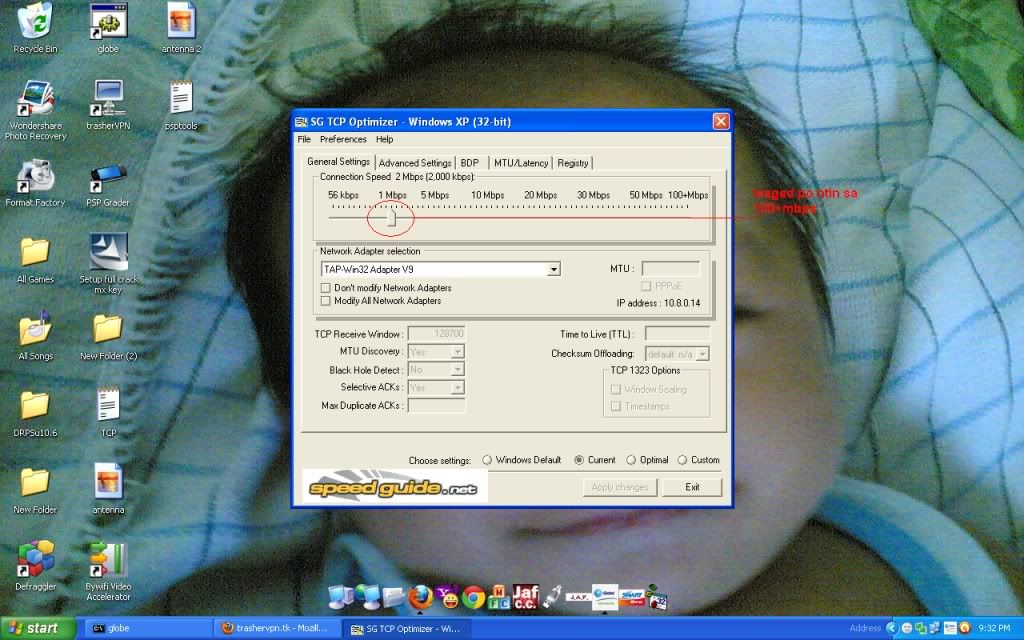Select the Optimal settings radio button

(x=631, y=460)
